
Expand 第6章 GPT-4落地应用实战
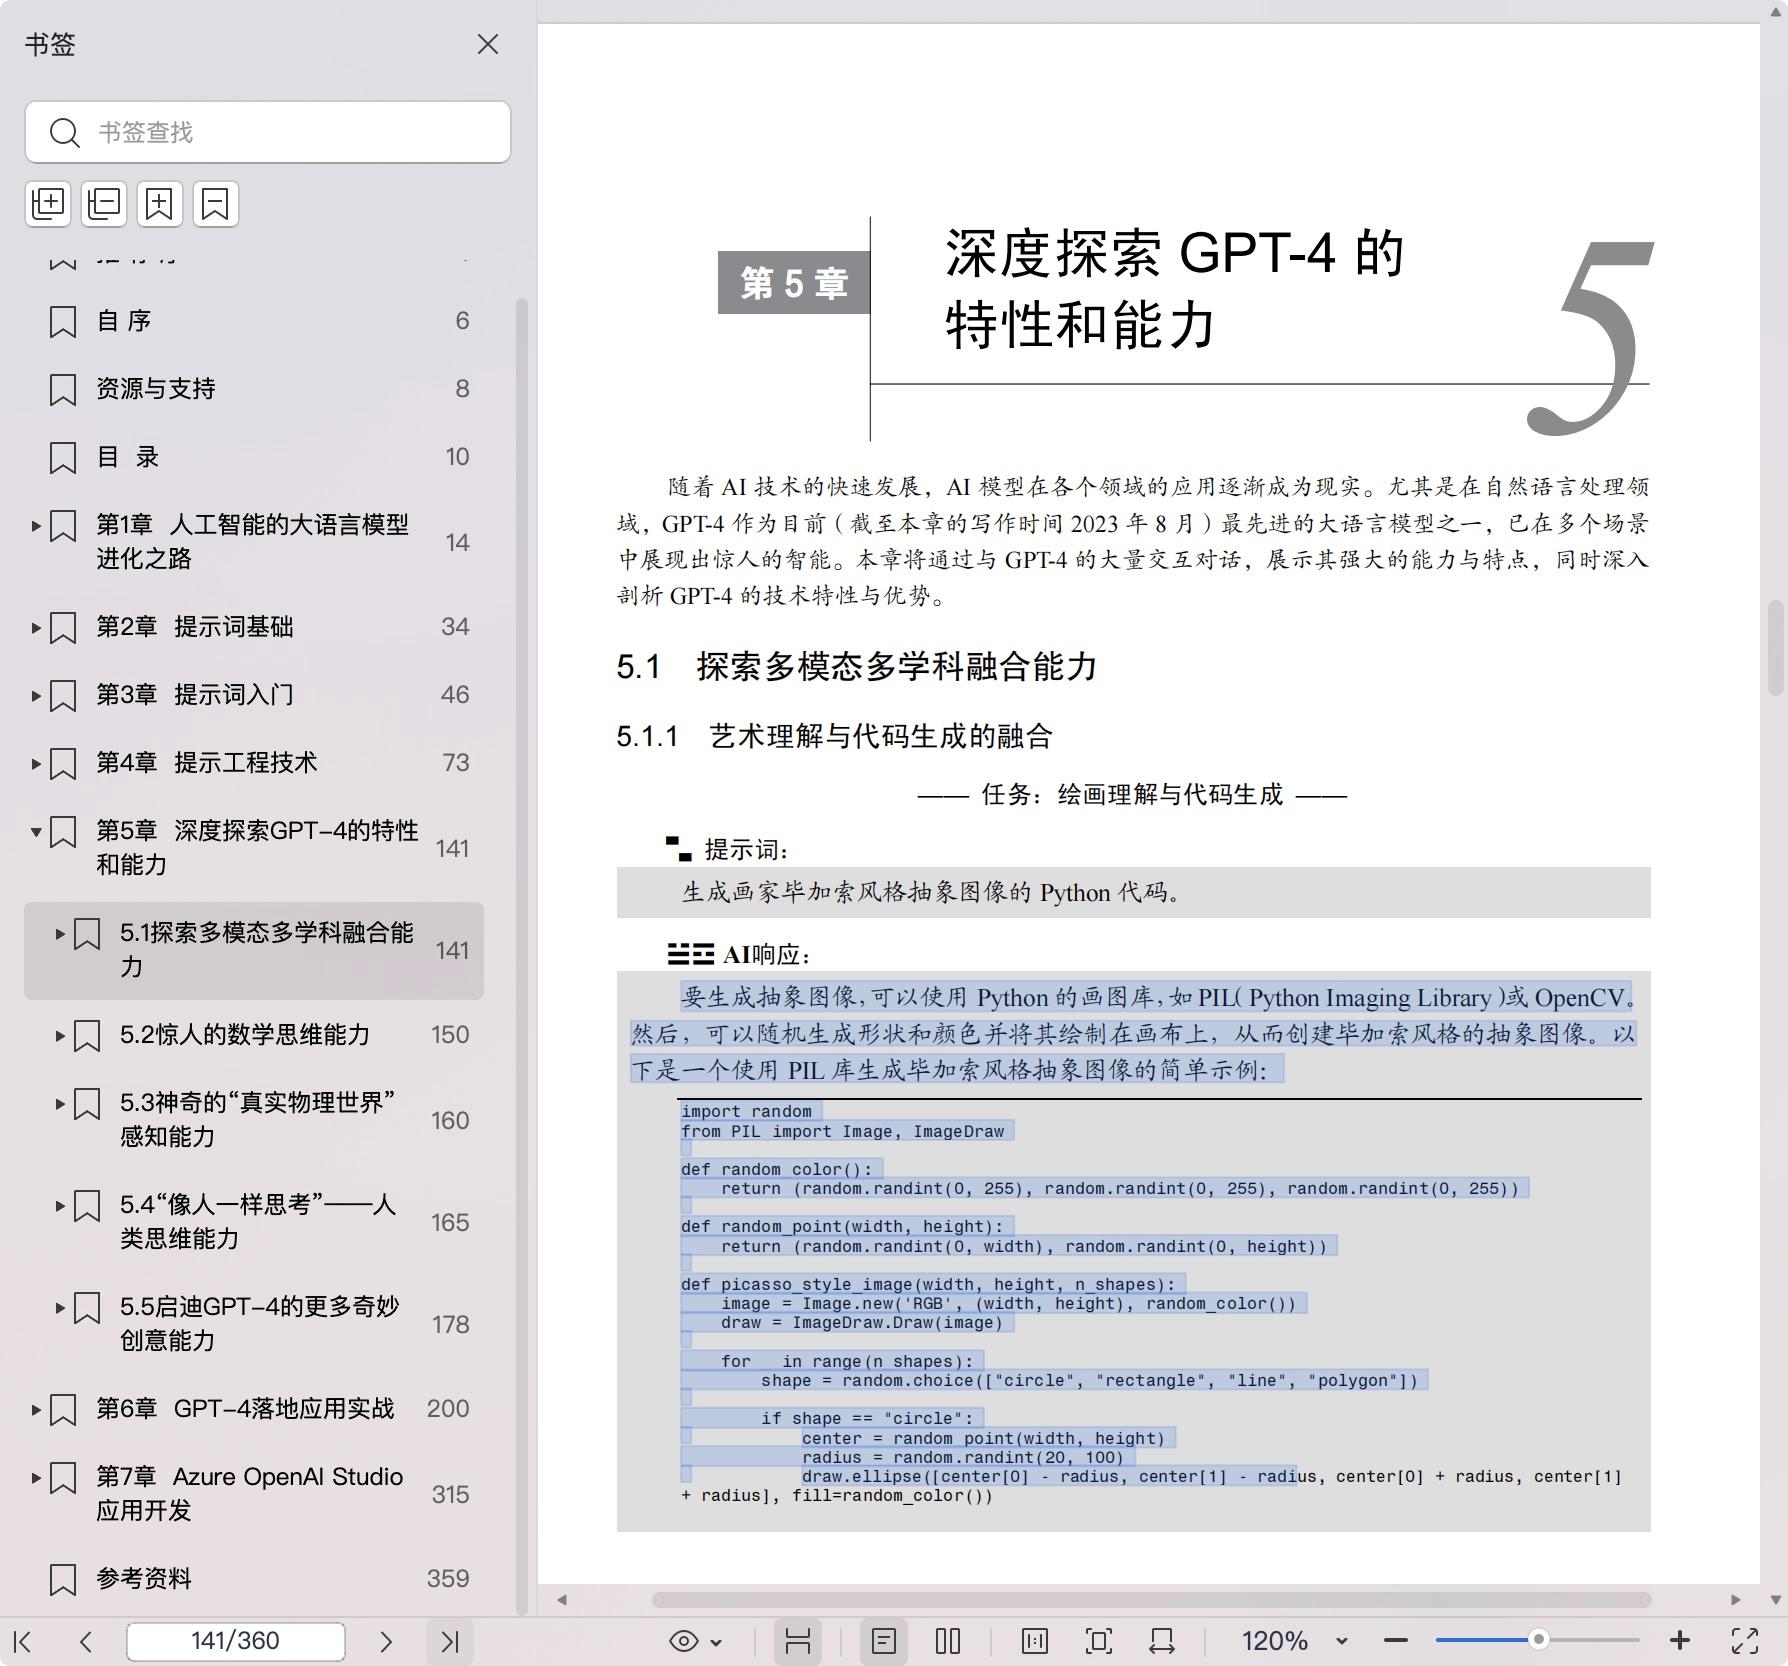(x=36, y=1410)
